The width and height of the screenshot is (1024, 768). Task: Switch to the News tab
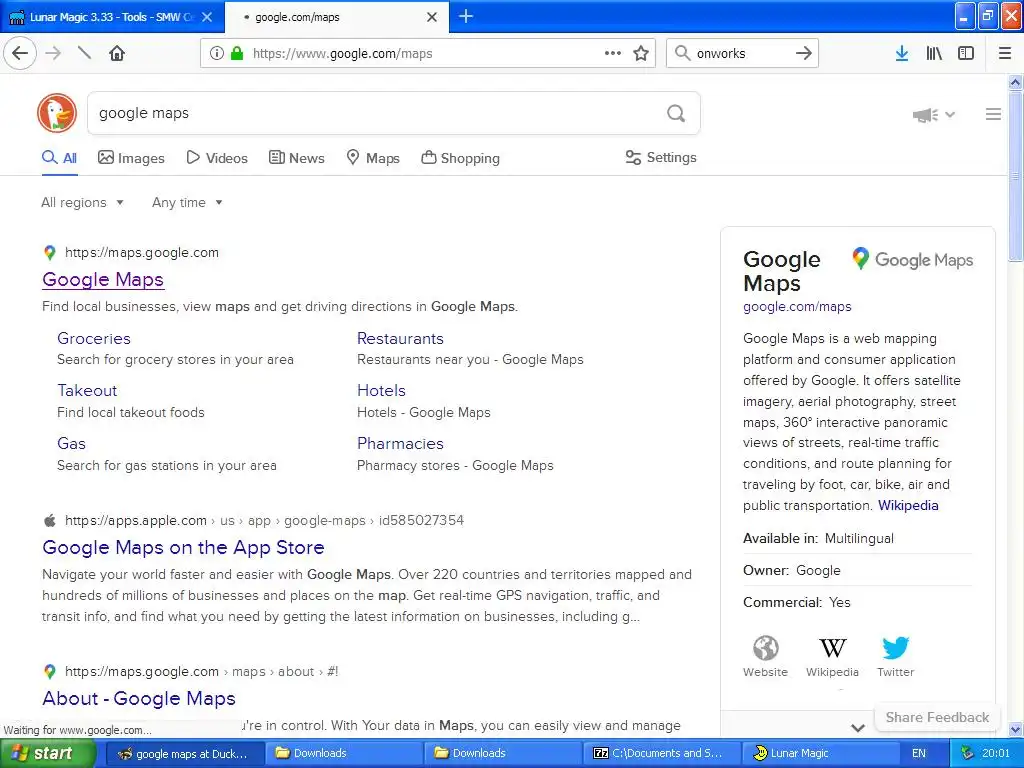[x=296, y=158]
